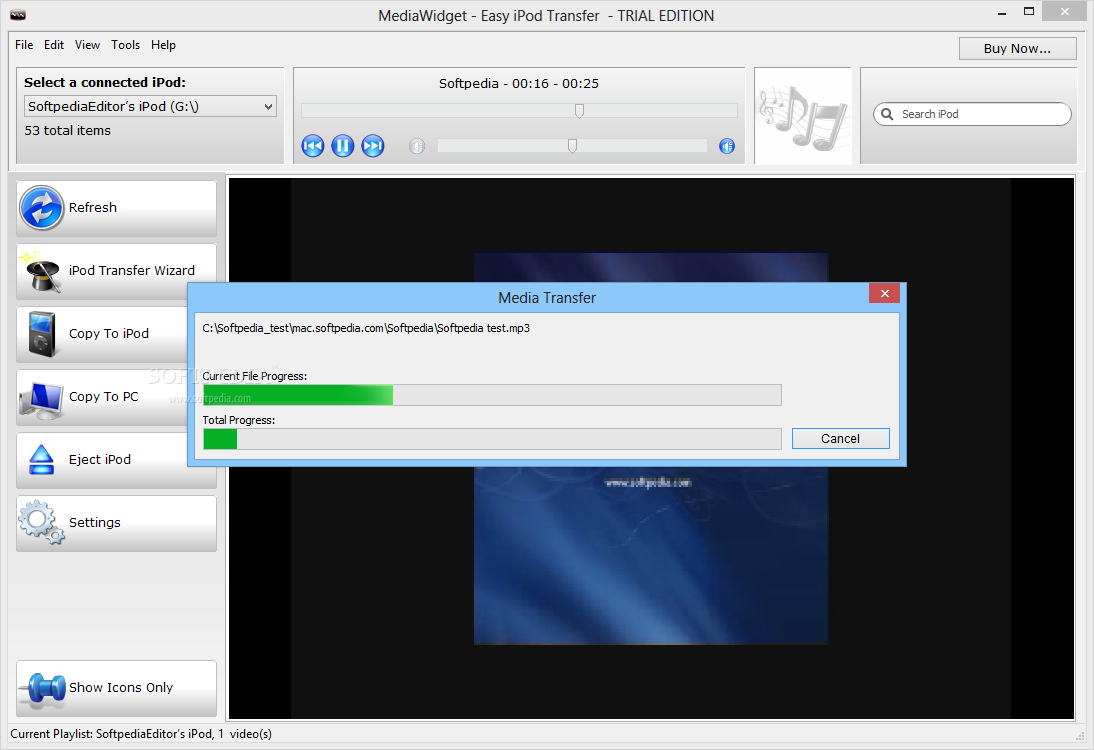Minimize the MediaWidget window
This screenshot has height=750, width=1094.
(1002, 13)
